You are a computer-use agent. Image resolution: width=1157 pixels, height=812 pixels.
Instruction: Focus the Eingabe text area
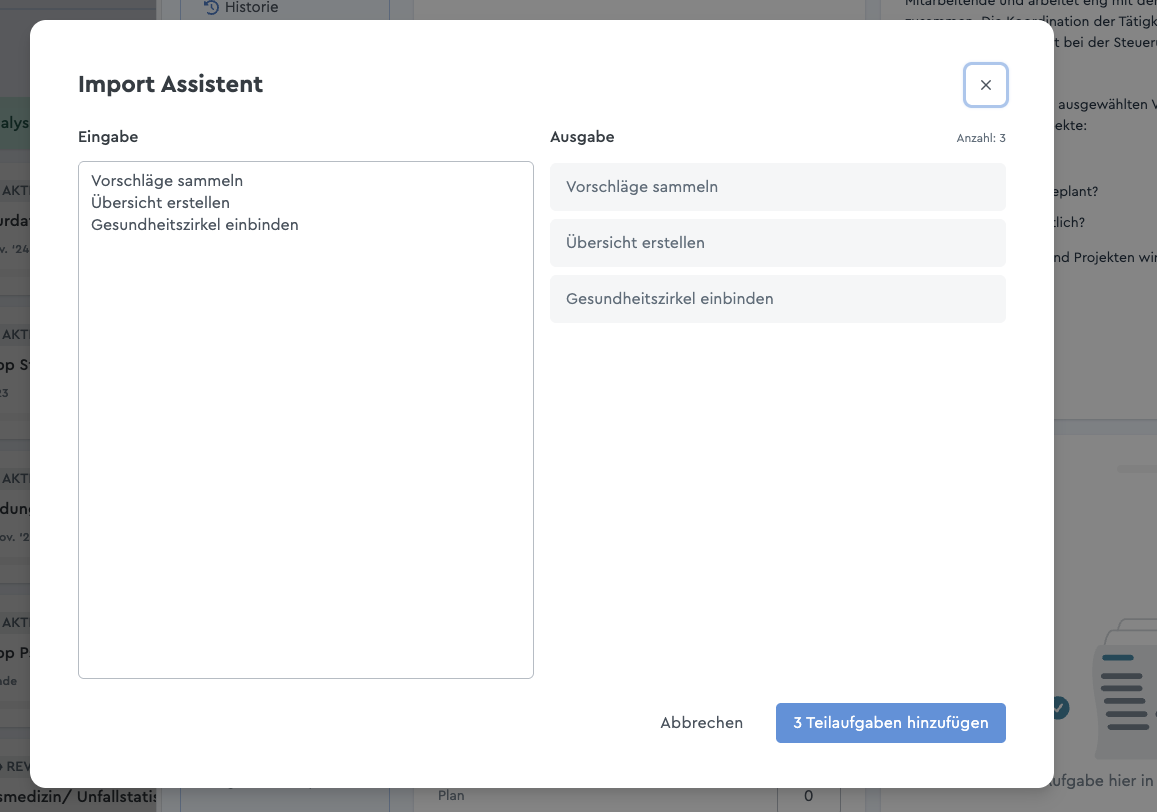click(x=305, y=450)
